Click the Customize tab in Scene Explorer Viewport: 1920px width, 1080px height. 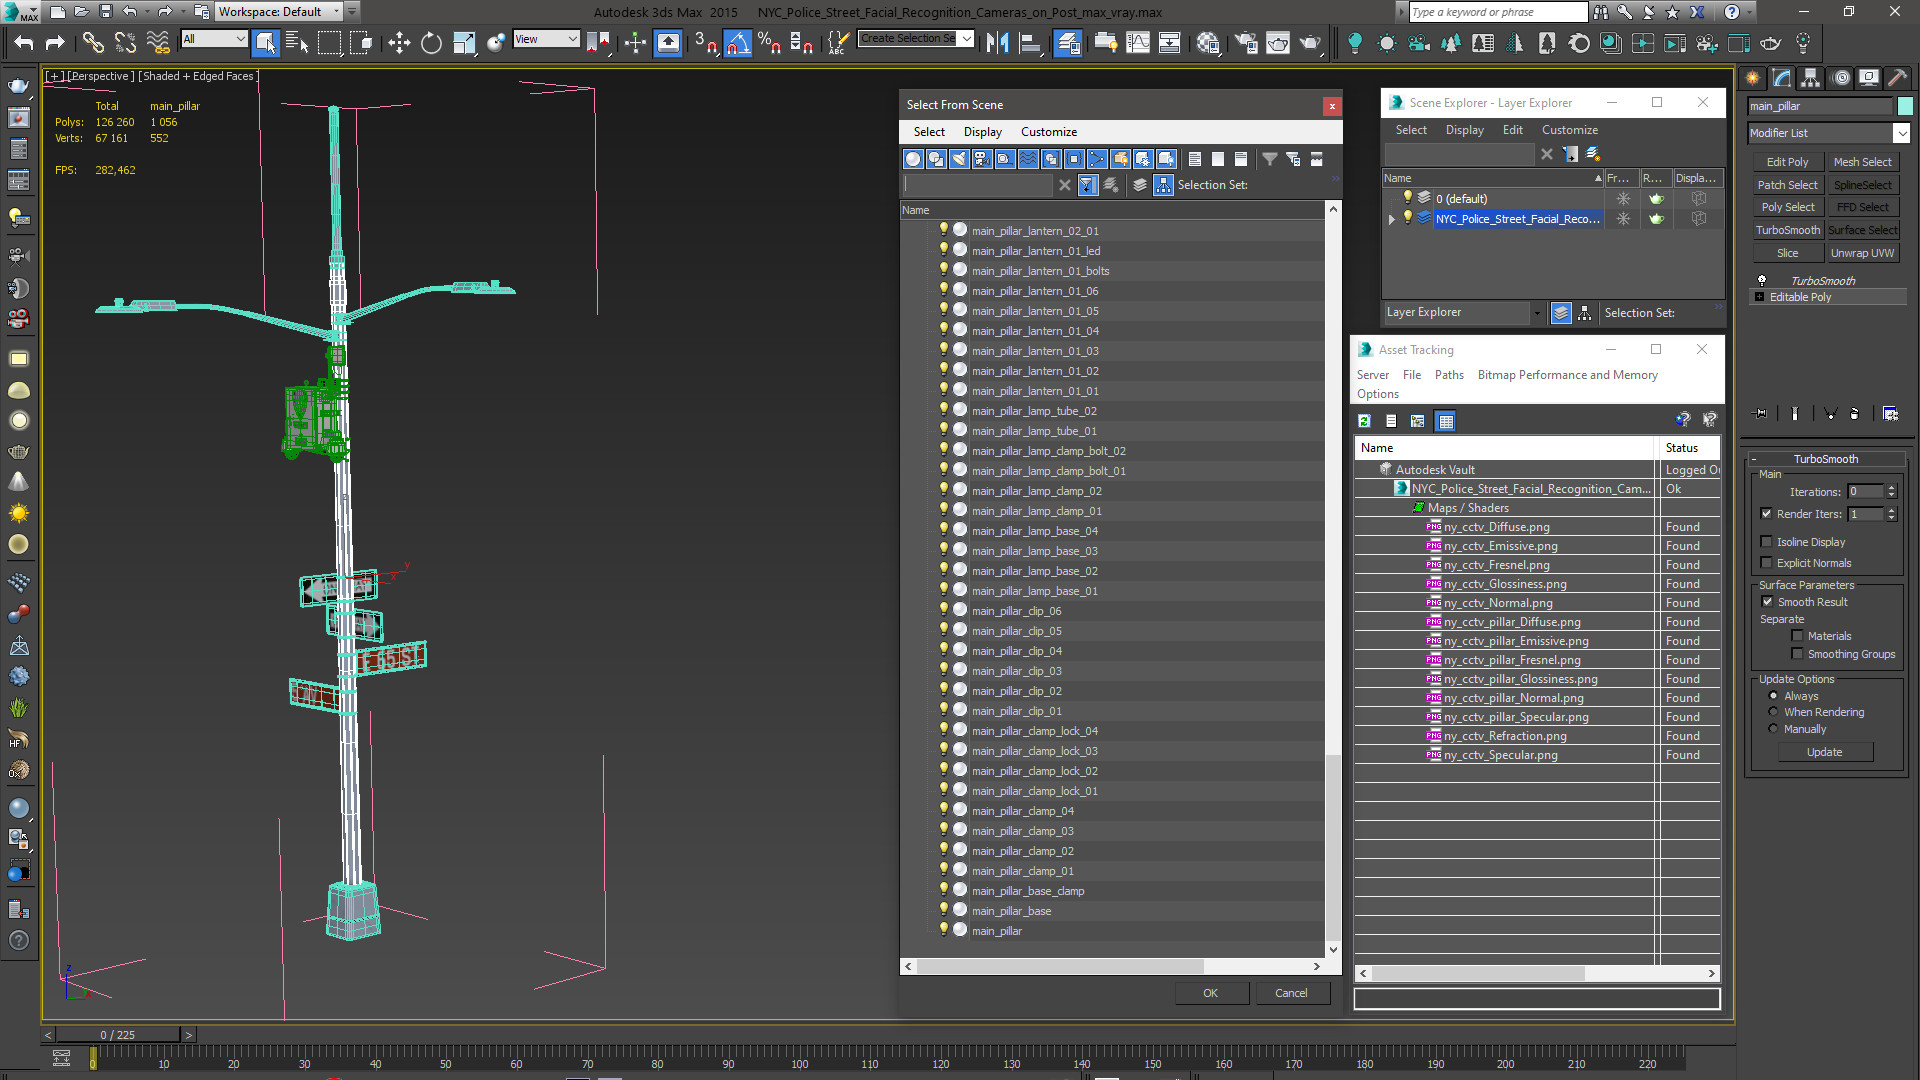click(1571, 129)
